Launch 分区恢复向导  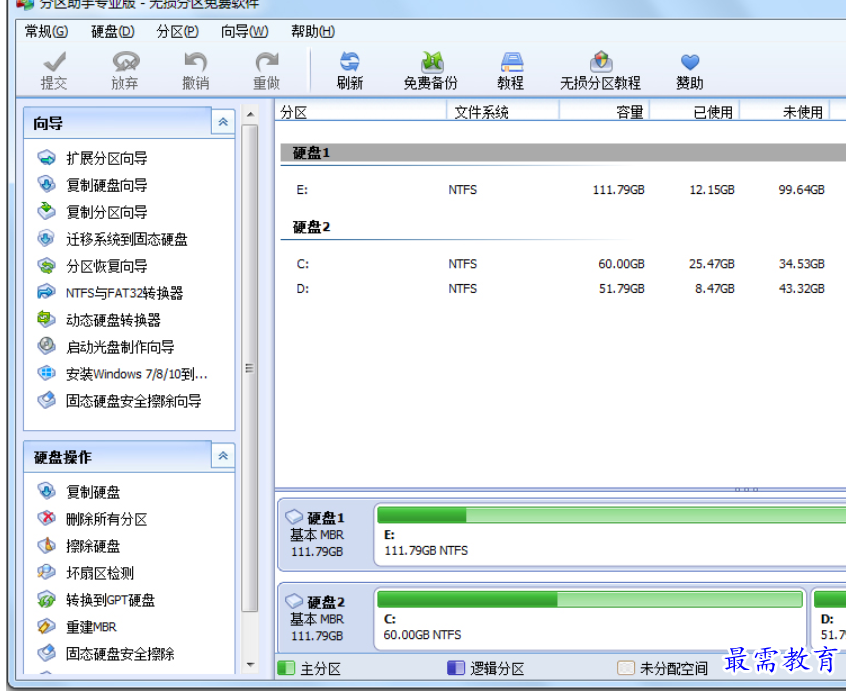(x=92, y=266)
